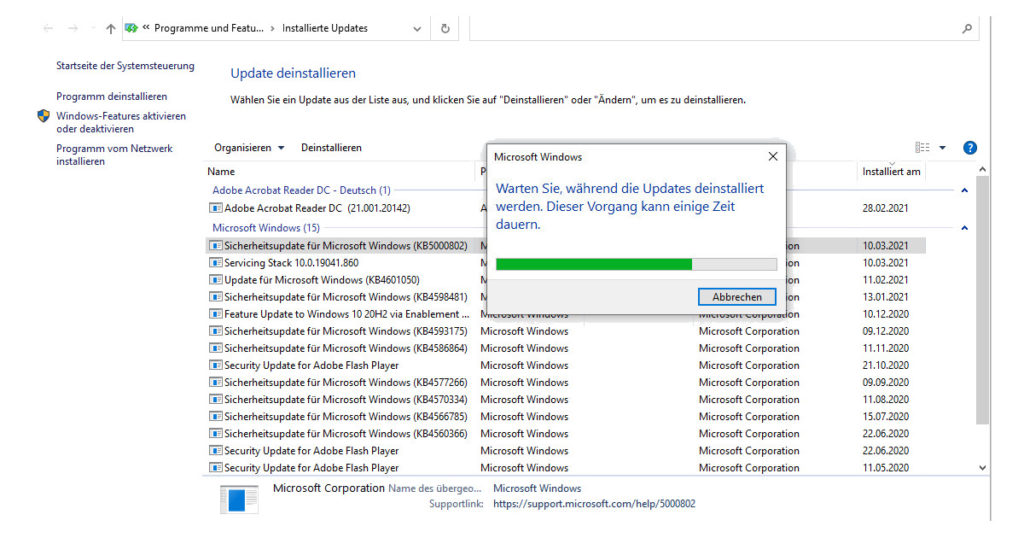Click Microsoft Corporation in KB4593175 row
This screenshot has height=538, width=1024.
tap(748, 331)
